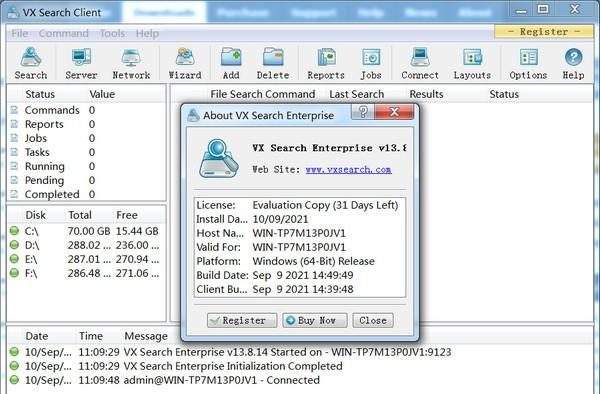Select the Running row in status panel
600x394 pixels.
(87, 166)
